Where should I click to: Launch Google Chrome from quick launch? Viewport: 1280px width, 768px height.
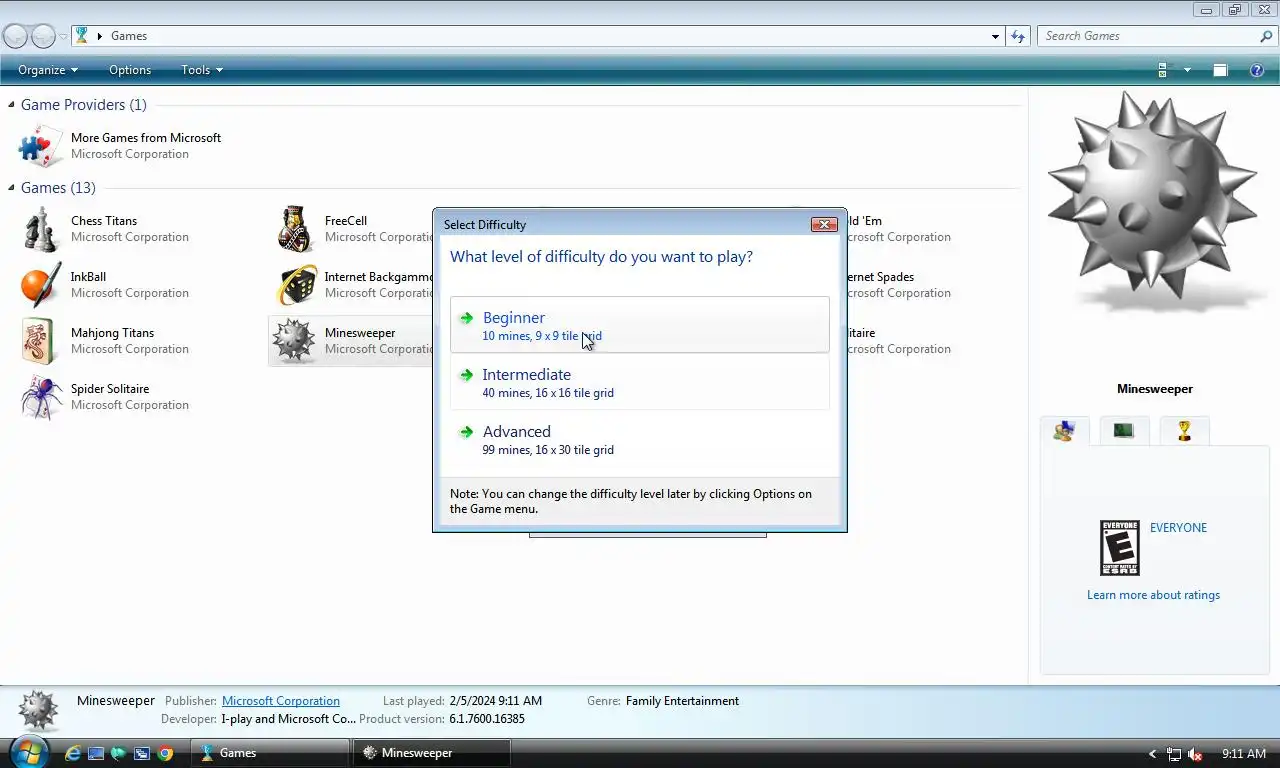pyautogui.click(x=166, y=753)
